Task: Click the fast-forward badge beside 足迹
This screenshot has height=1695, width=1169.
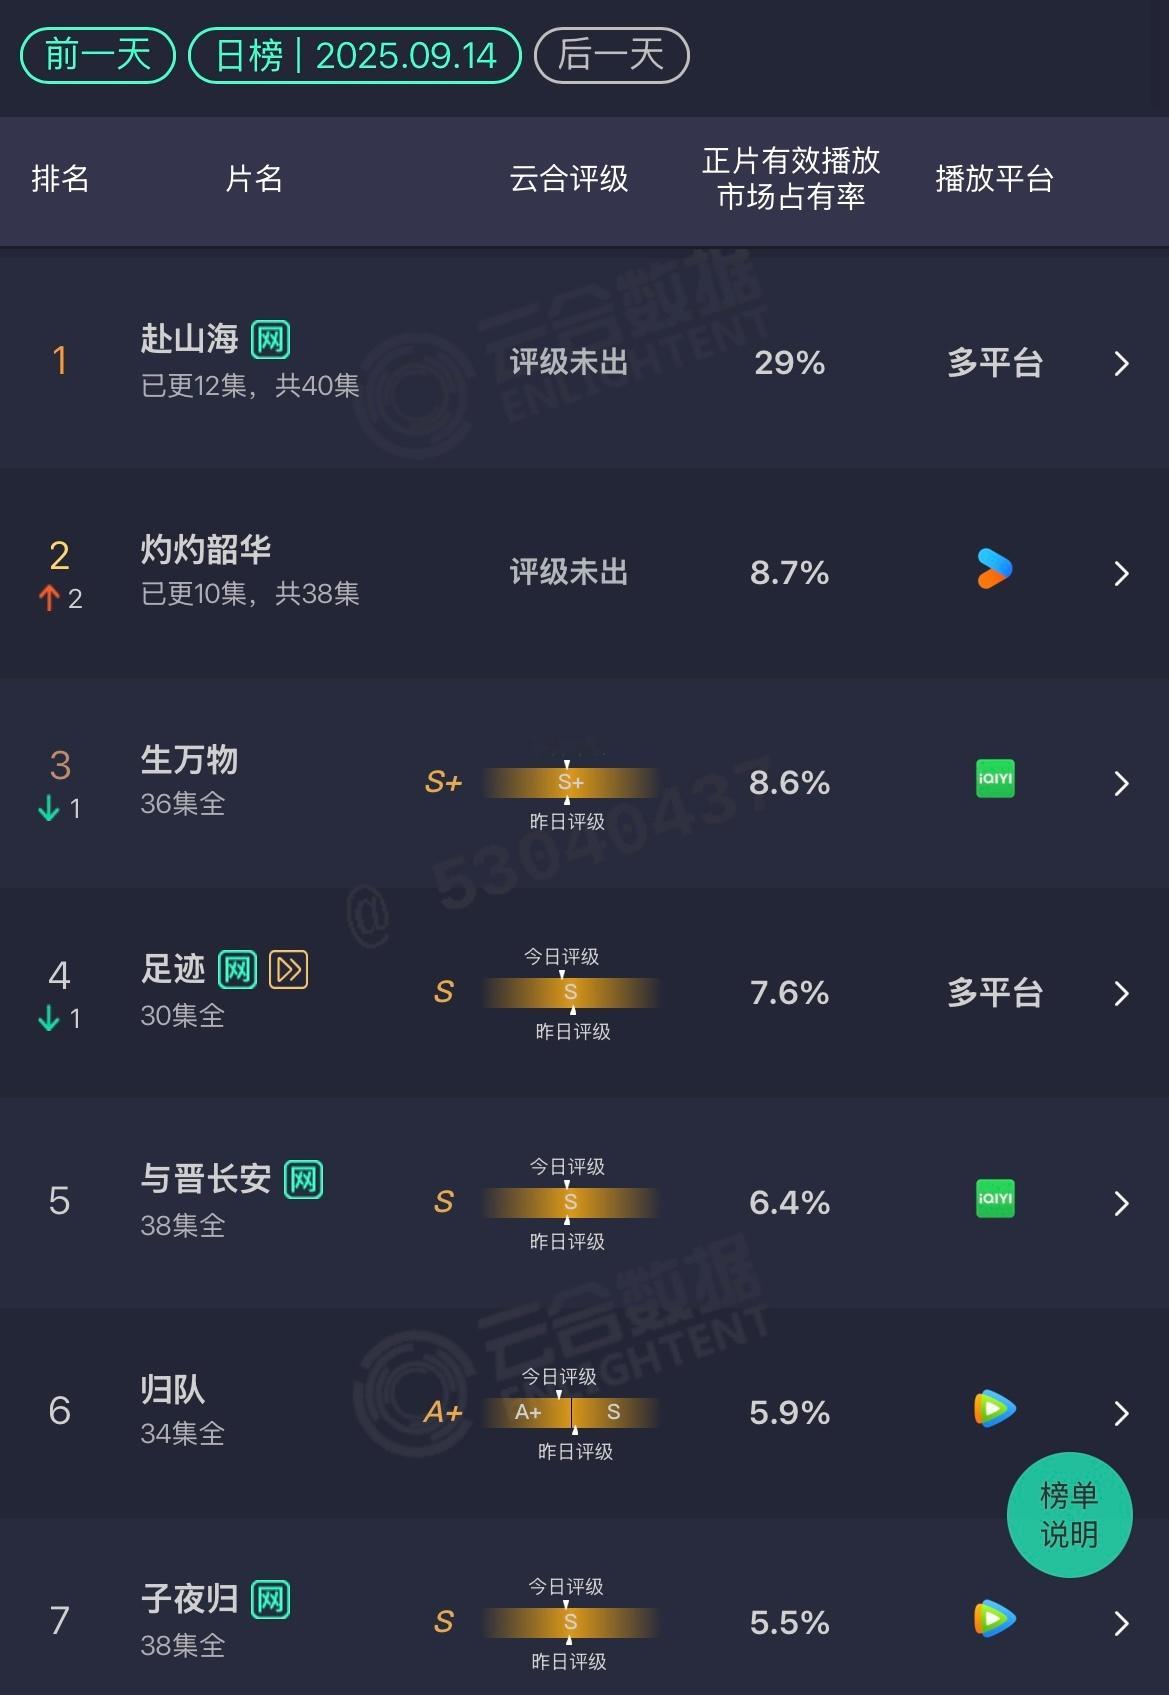Action: pos(289,970)
